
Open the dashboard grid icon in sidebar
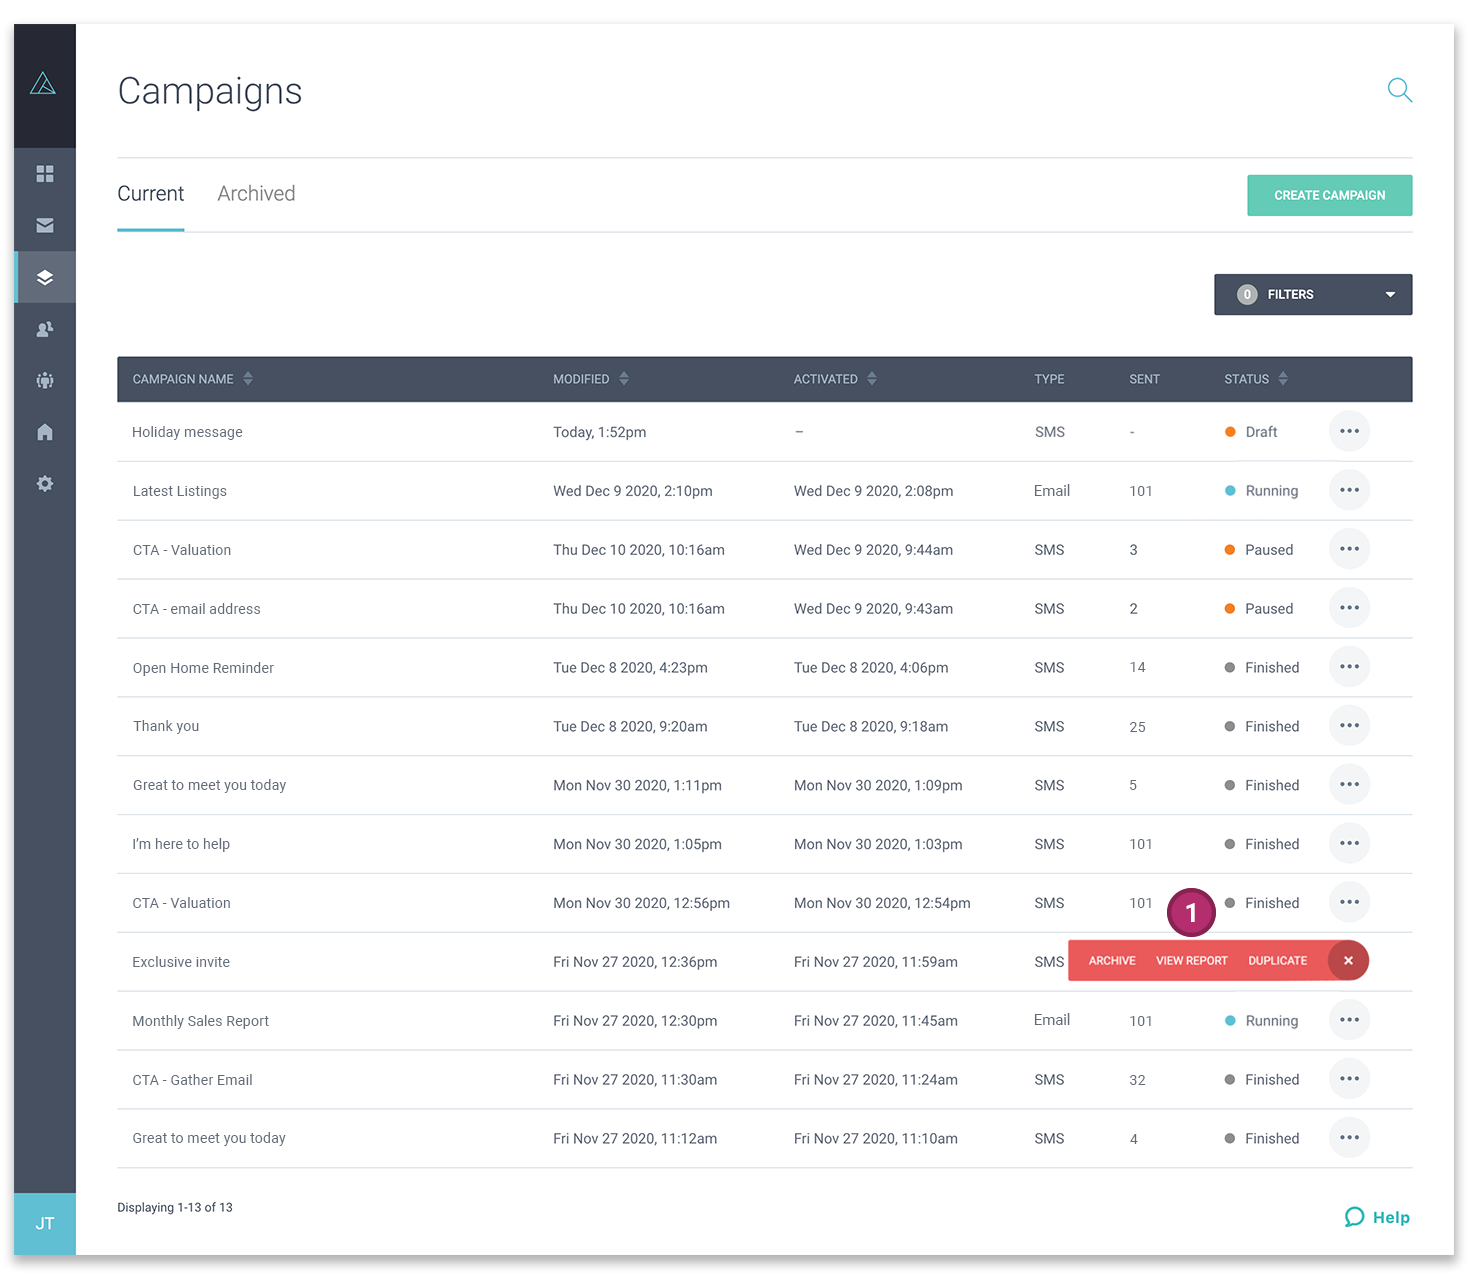(x=44, y=173)
